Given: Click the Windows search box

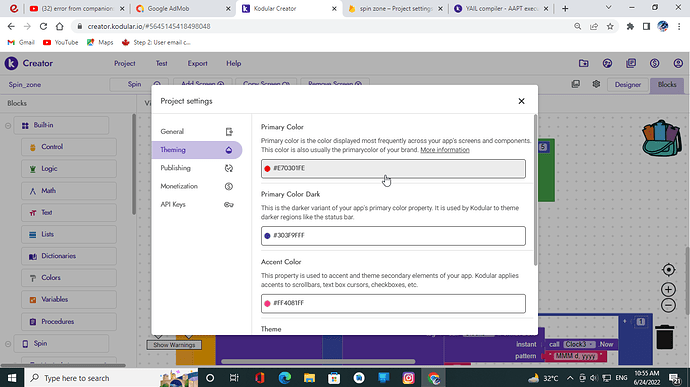Looking at the screenshot, I should click(x=110, y=378).
